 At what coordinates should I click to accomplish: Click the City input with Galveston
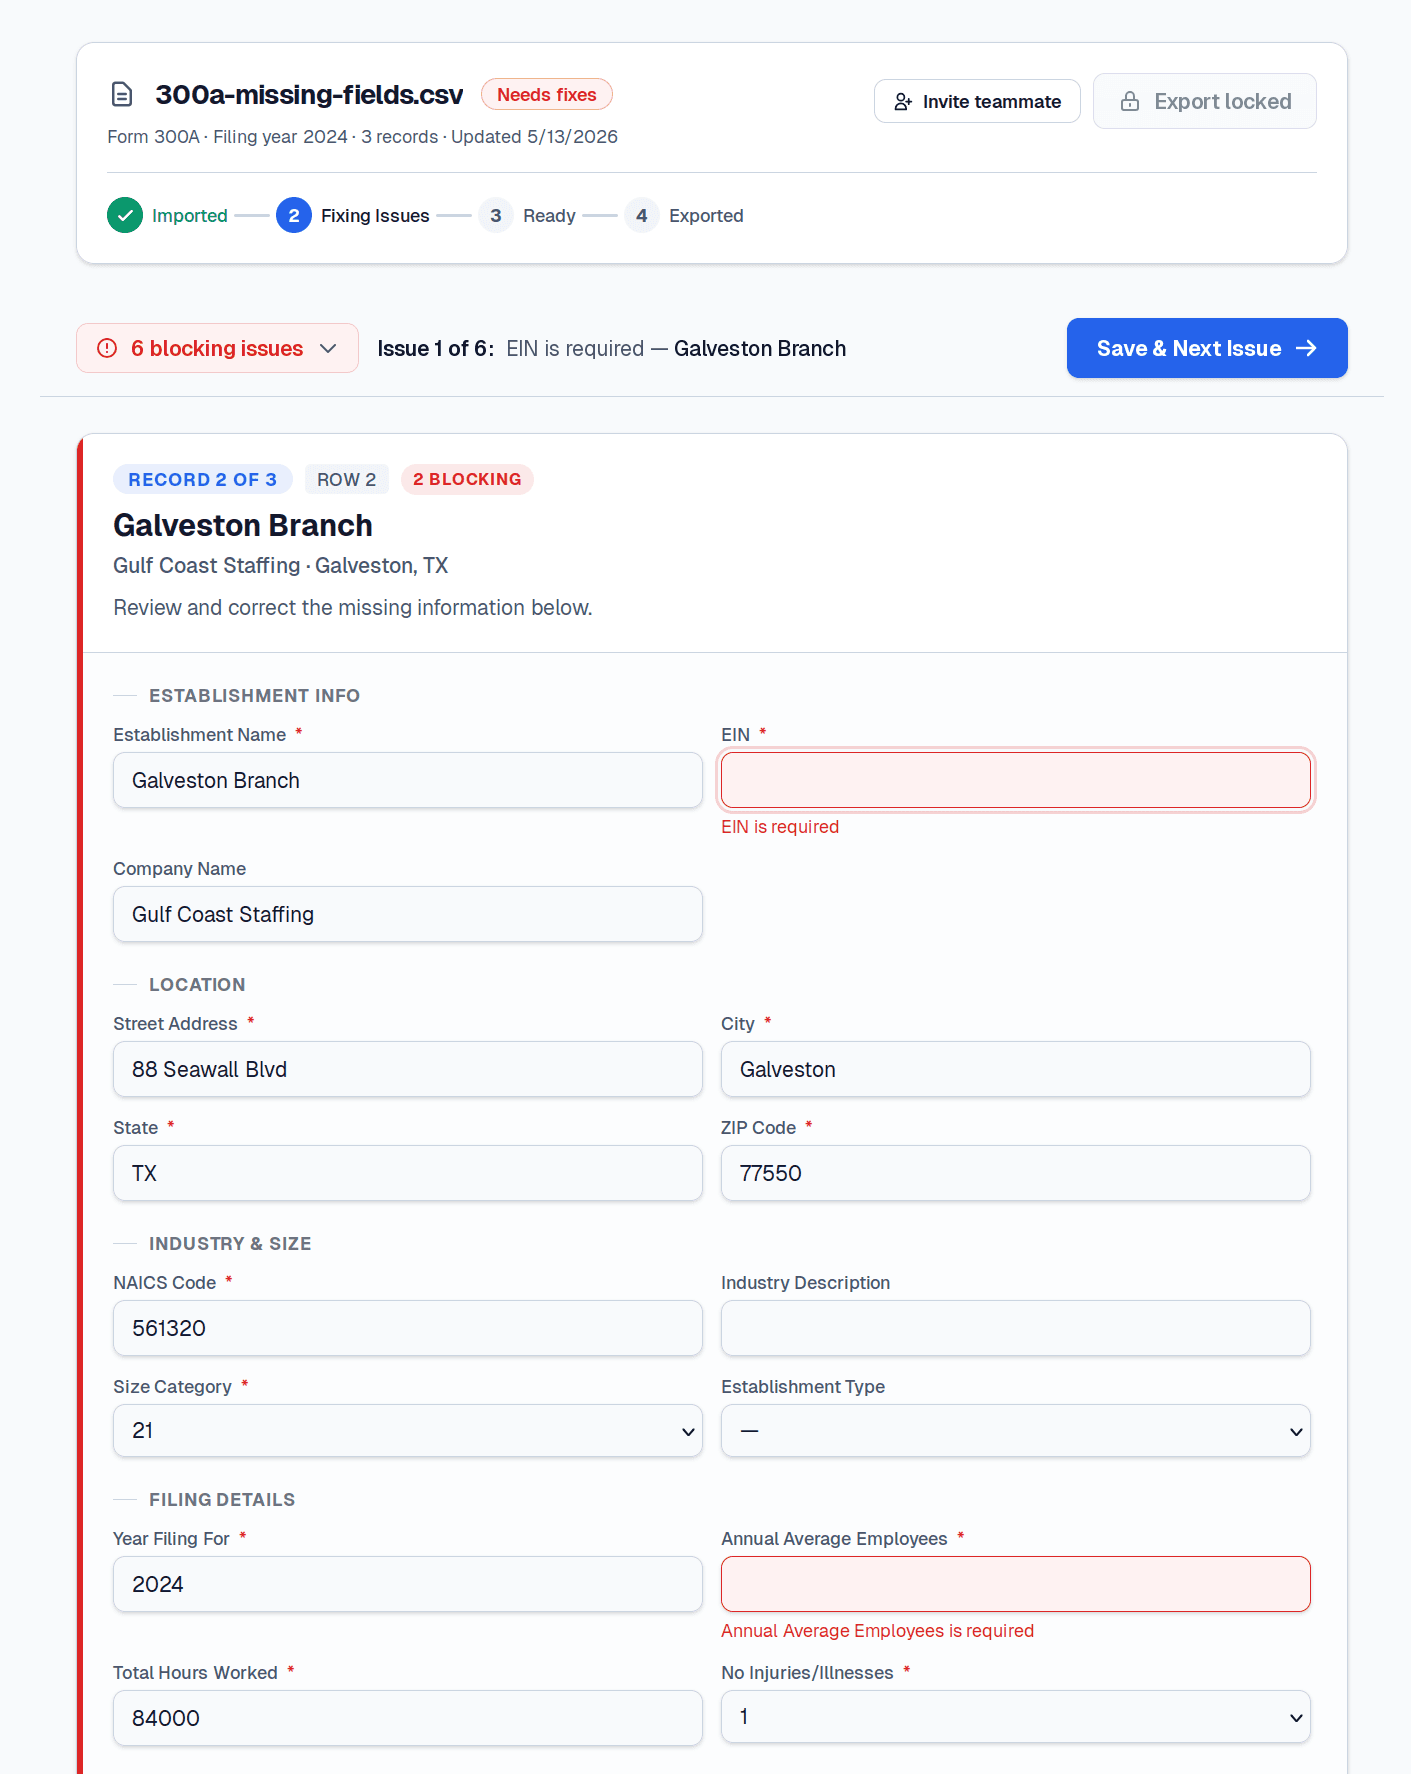pos(1016,1069)
